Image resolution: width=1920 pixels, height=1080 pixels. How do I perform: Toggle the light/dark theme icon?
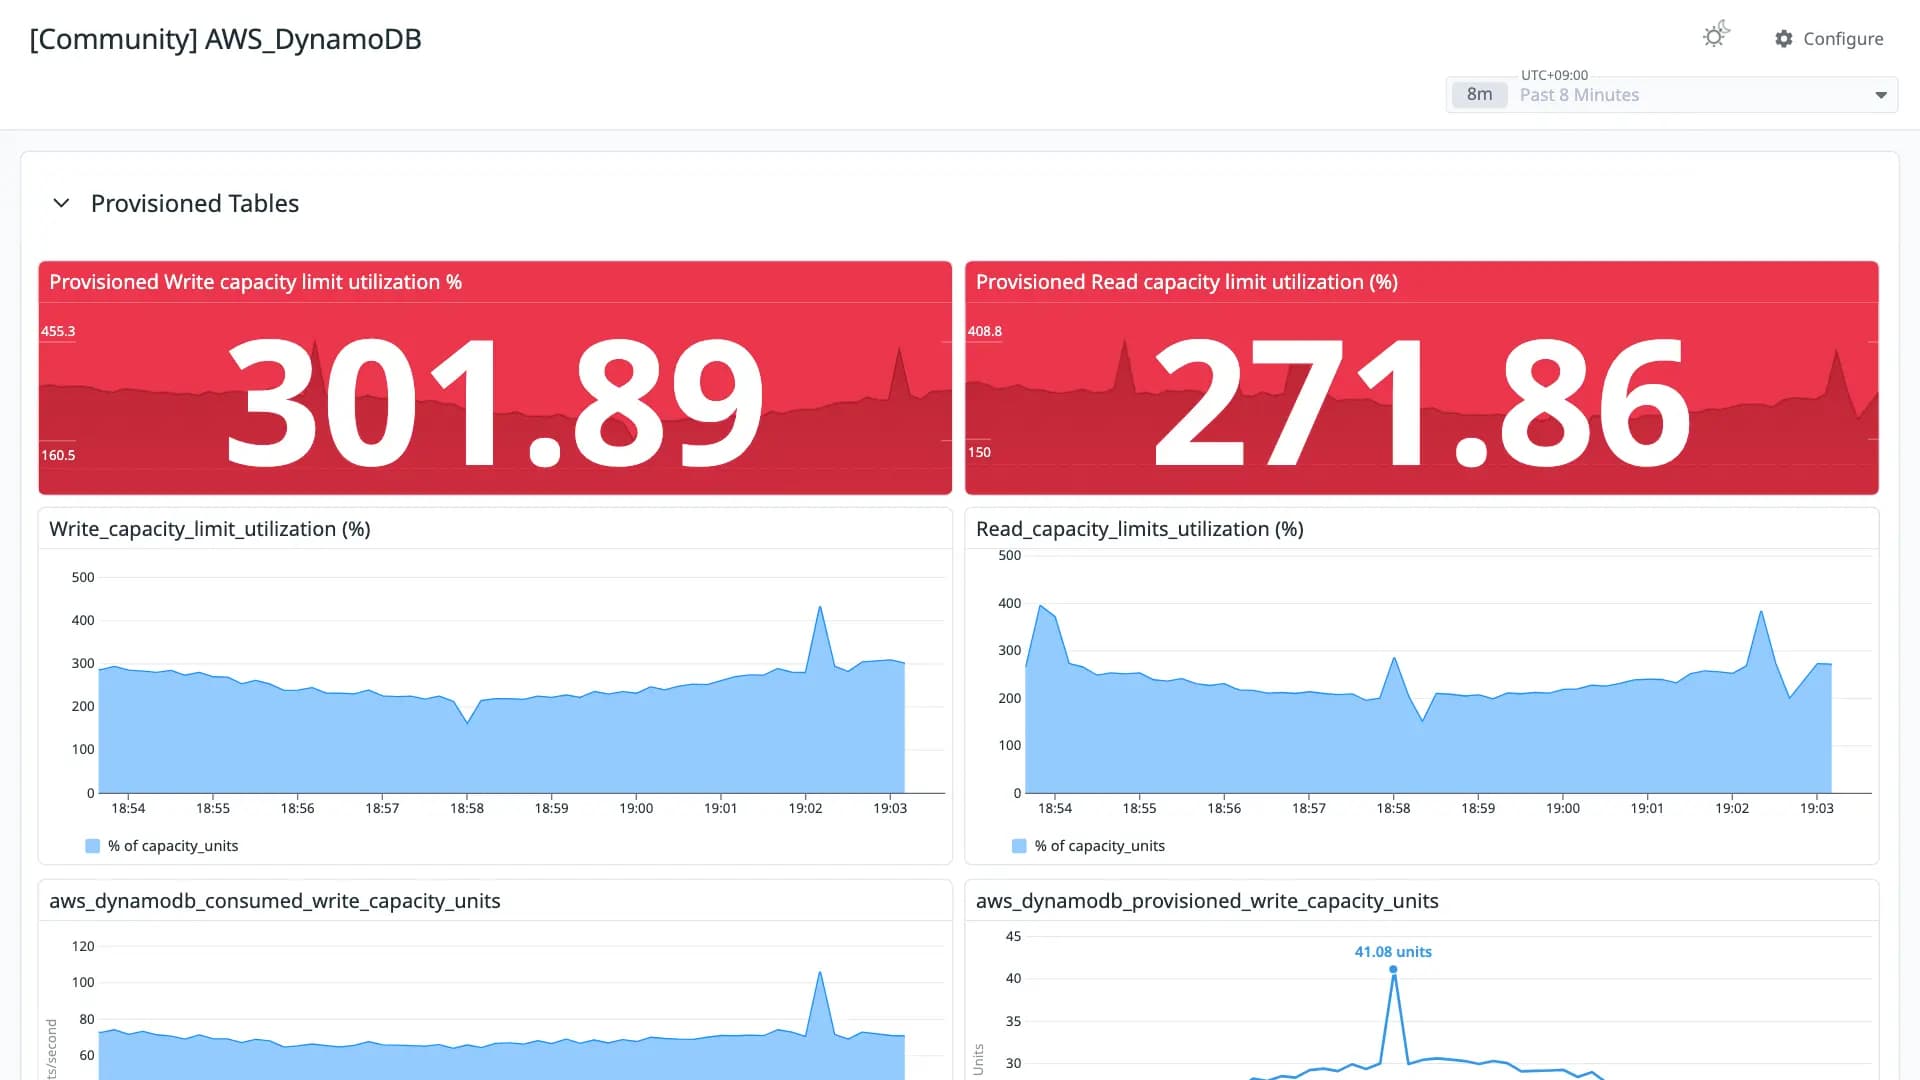point(1716,36)
